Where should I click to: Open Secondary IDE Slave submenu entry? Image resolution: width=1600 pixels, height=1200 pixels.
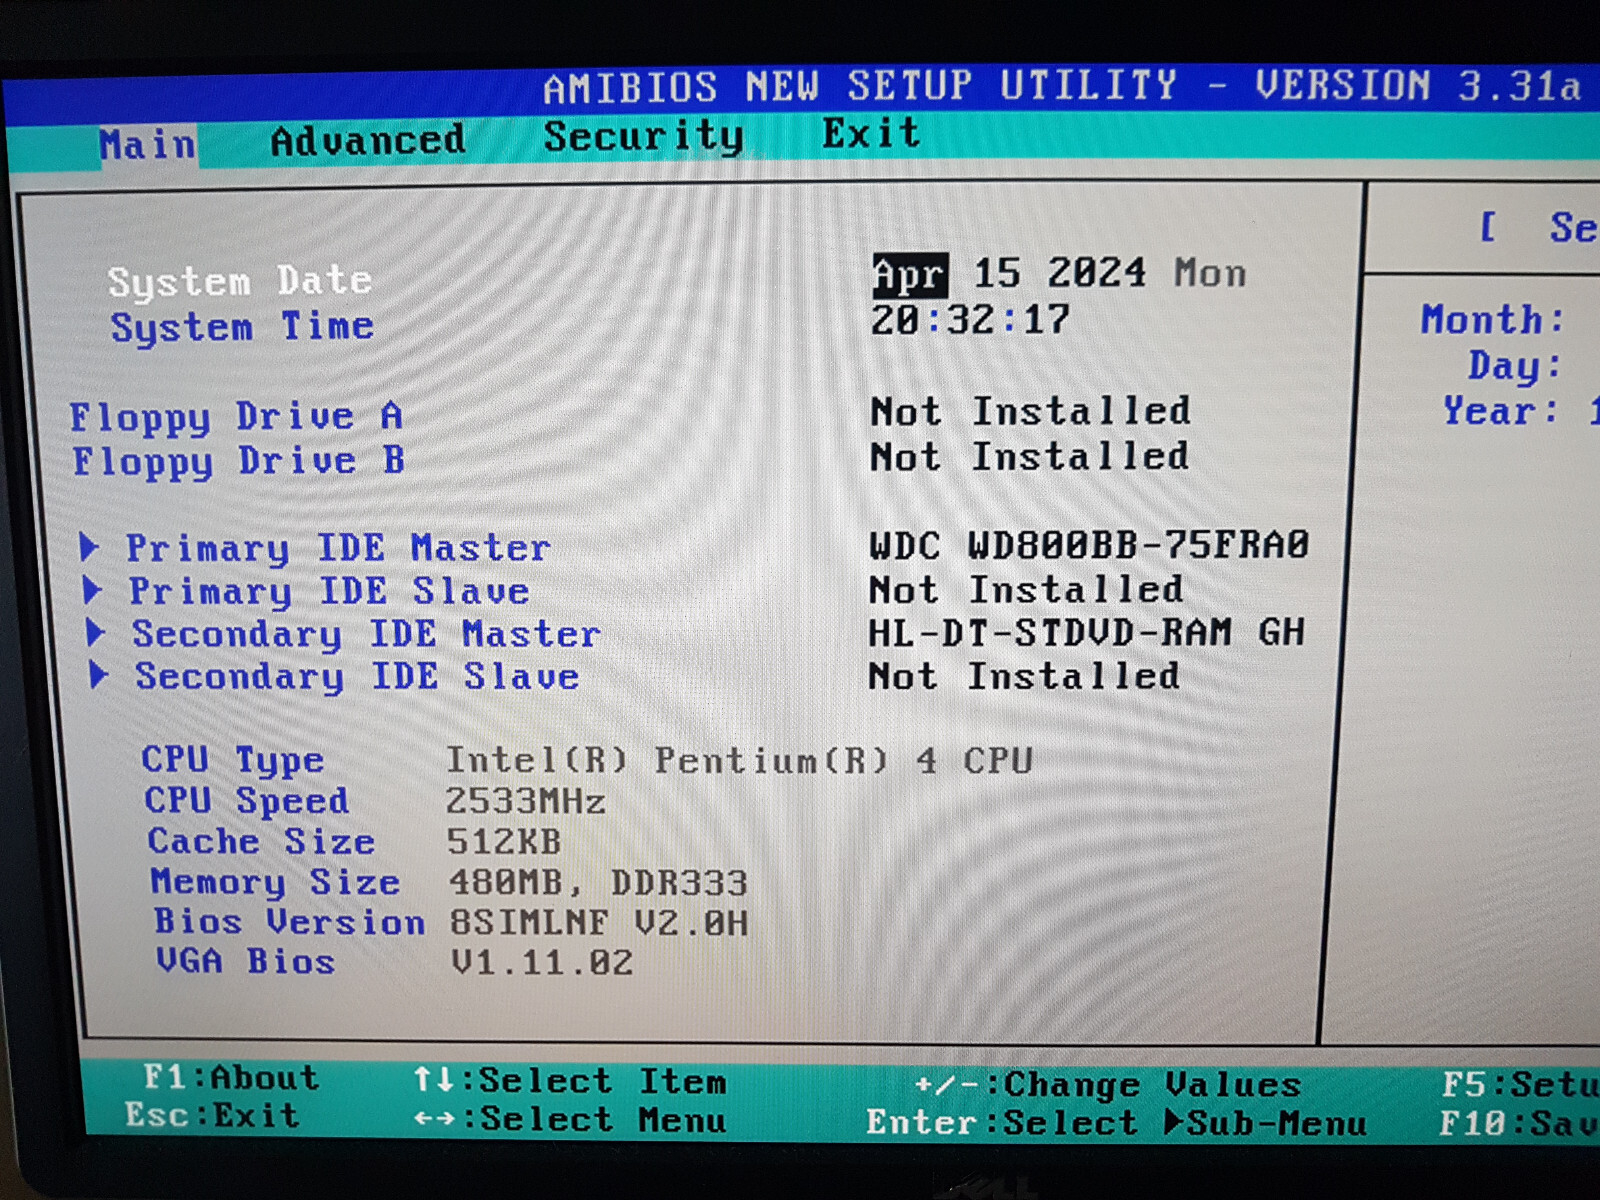coord(357,677)
